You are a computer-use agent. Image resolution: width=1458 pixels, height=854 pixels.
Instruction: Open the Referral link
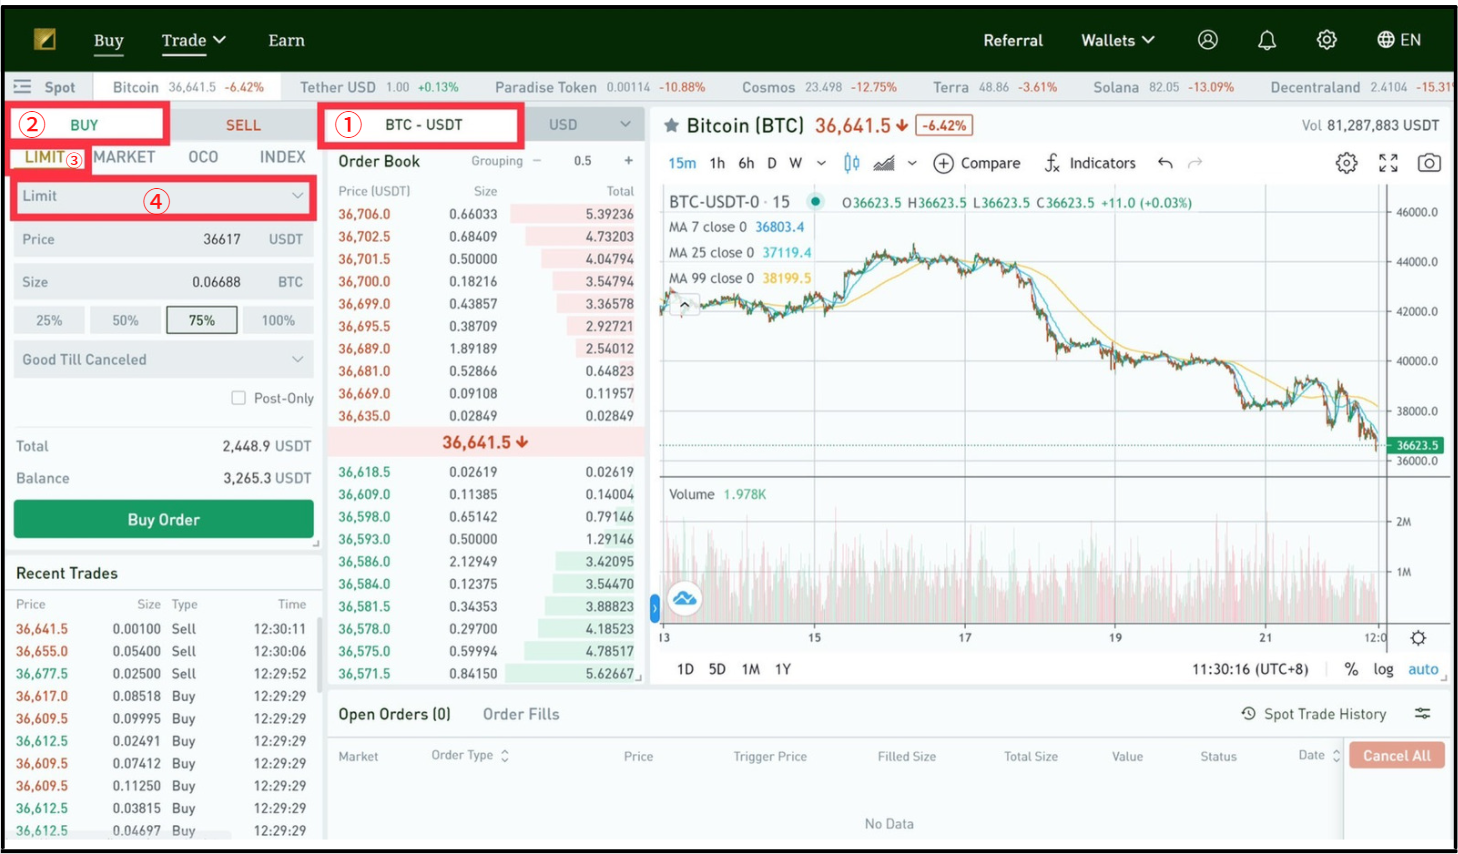pos(1013,40)
